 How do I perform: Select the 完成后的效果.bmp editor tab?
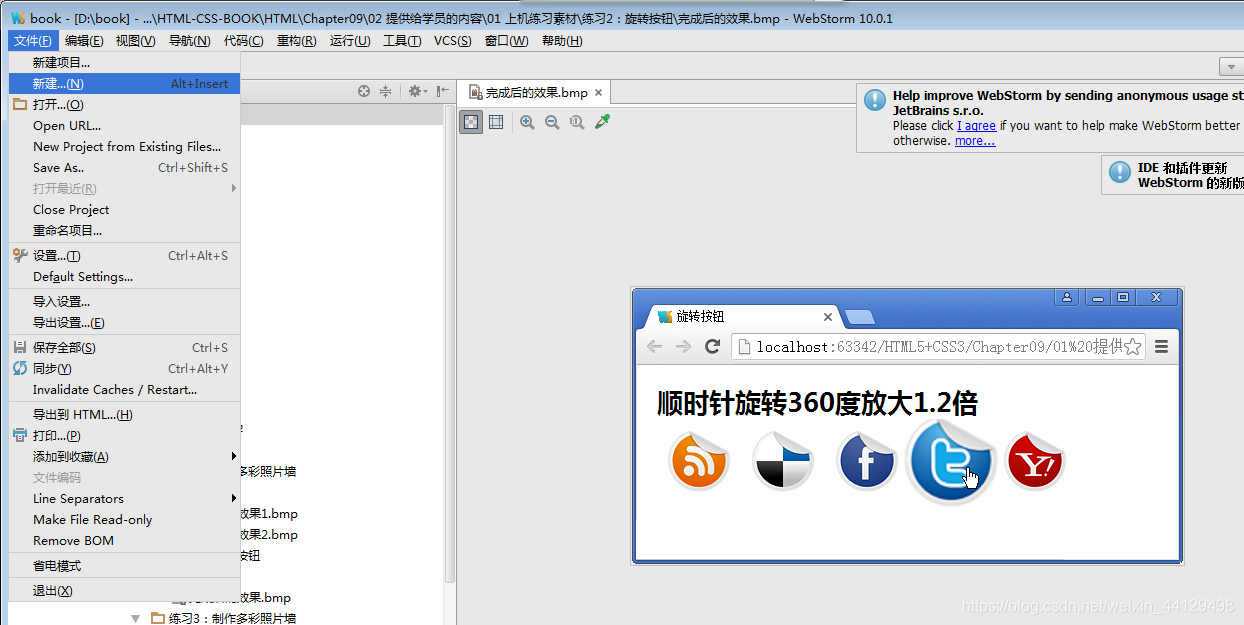(536, 92)
